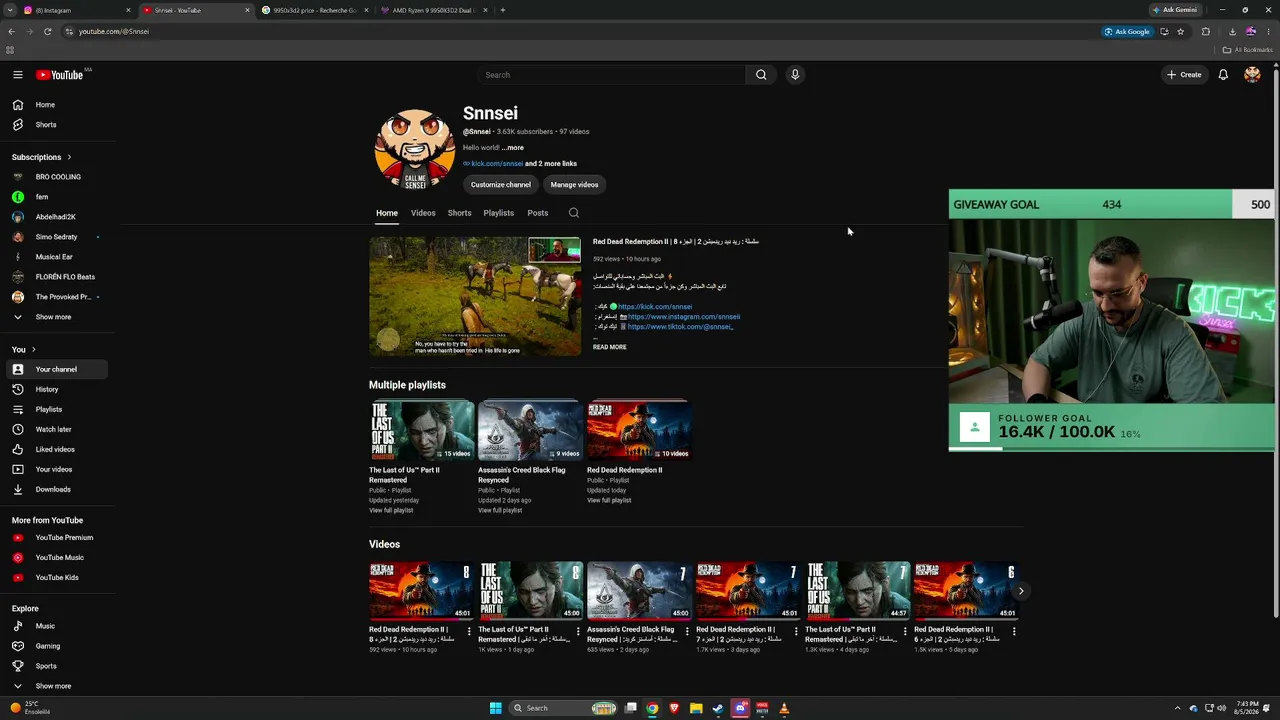1280x720 pixels.
Task: Start voice search with the microphone
Action: 795,75
